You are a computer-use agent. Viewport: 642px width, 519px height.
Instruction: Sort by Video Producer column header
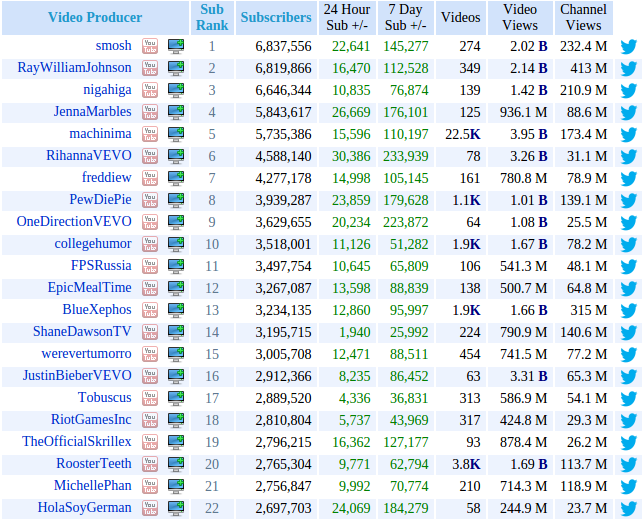[x=95, y=18]
